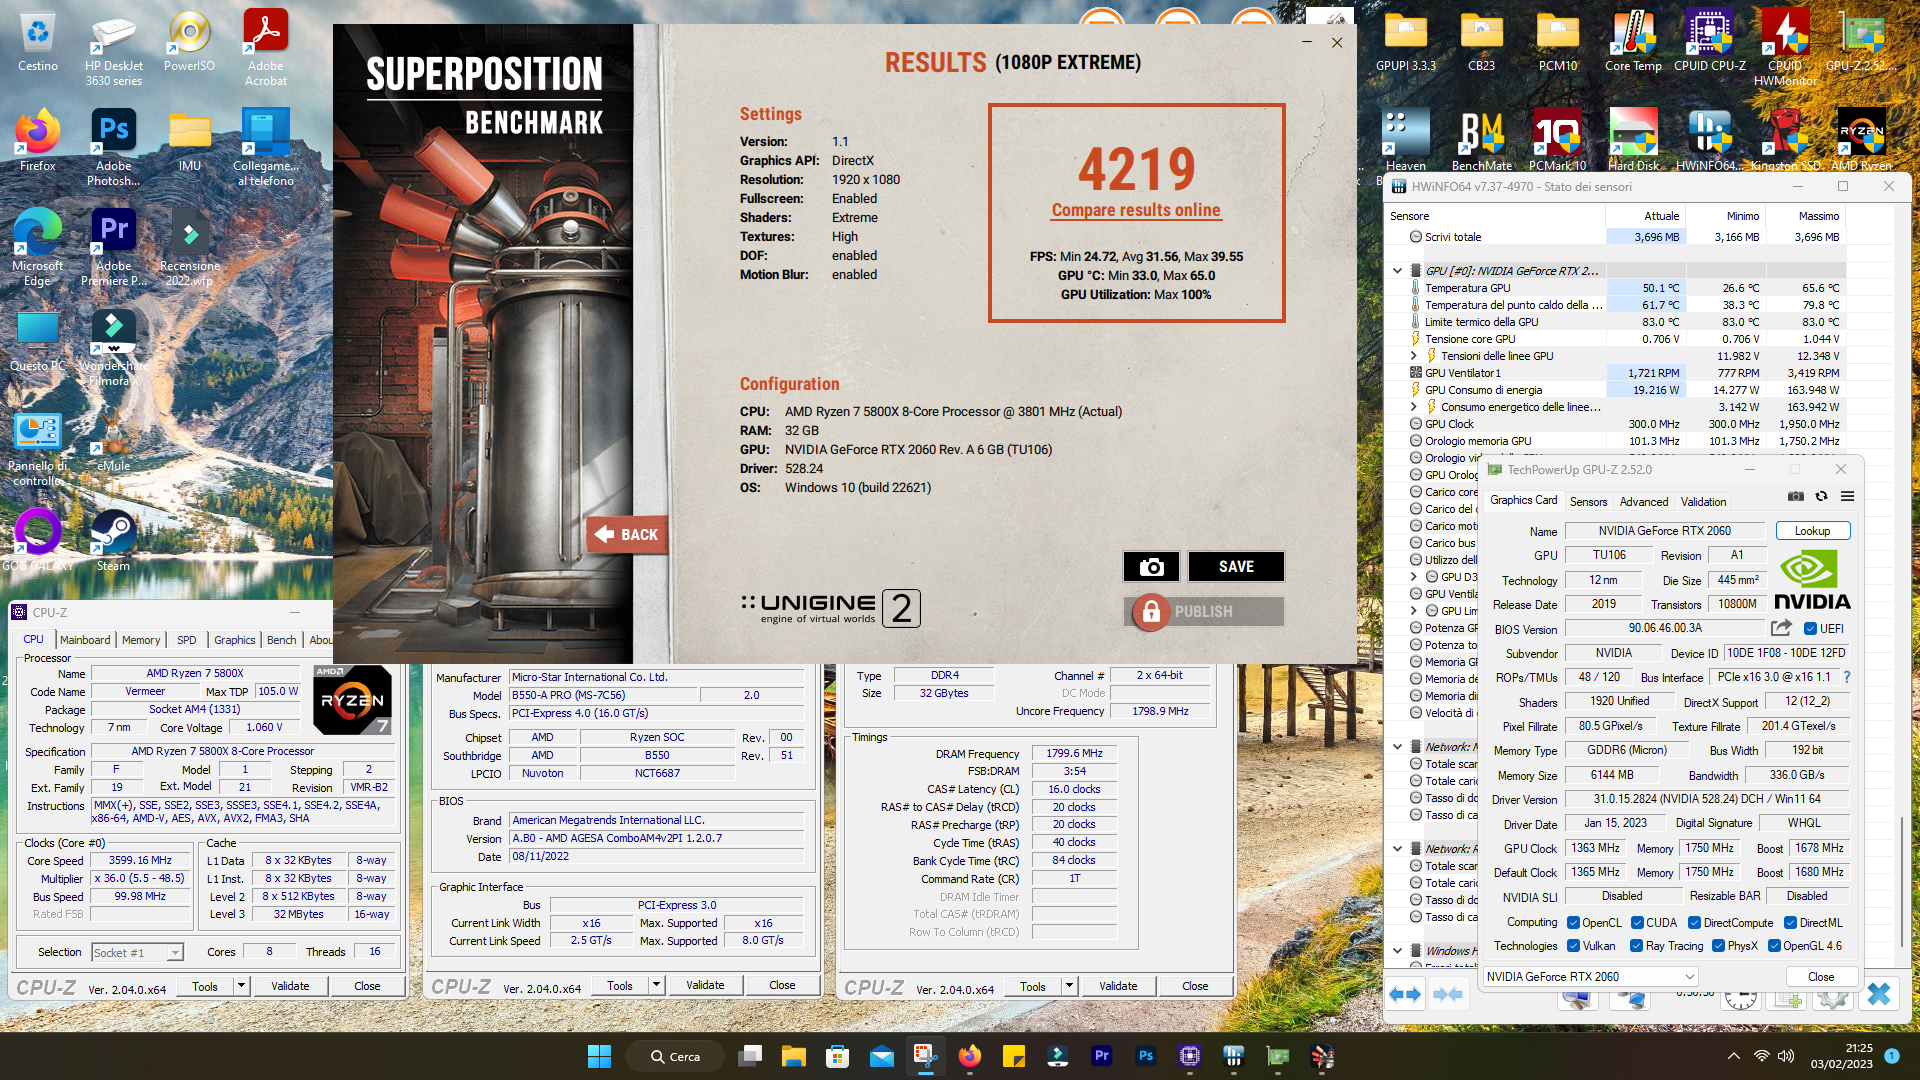Show hidden system tray icons

pyautogui.click(x=1733, y=1056)
